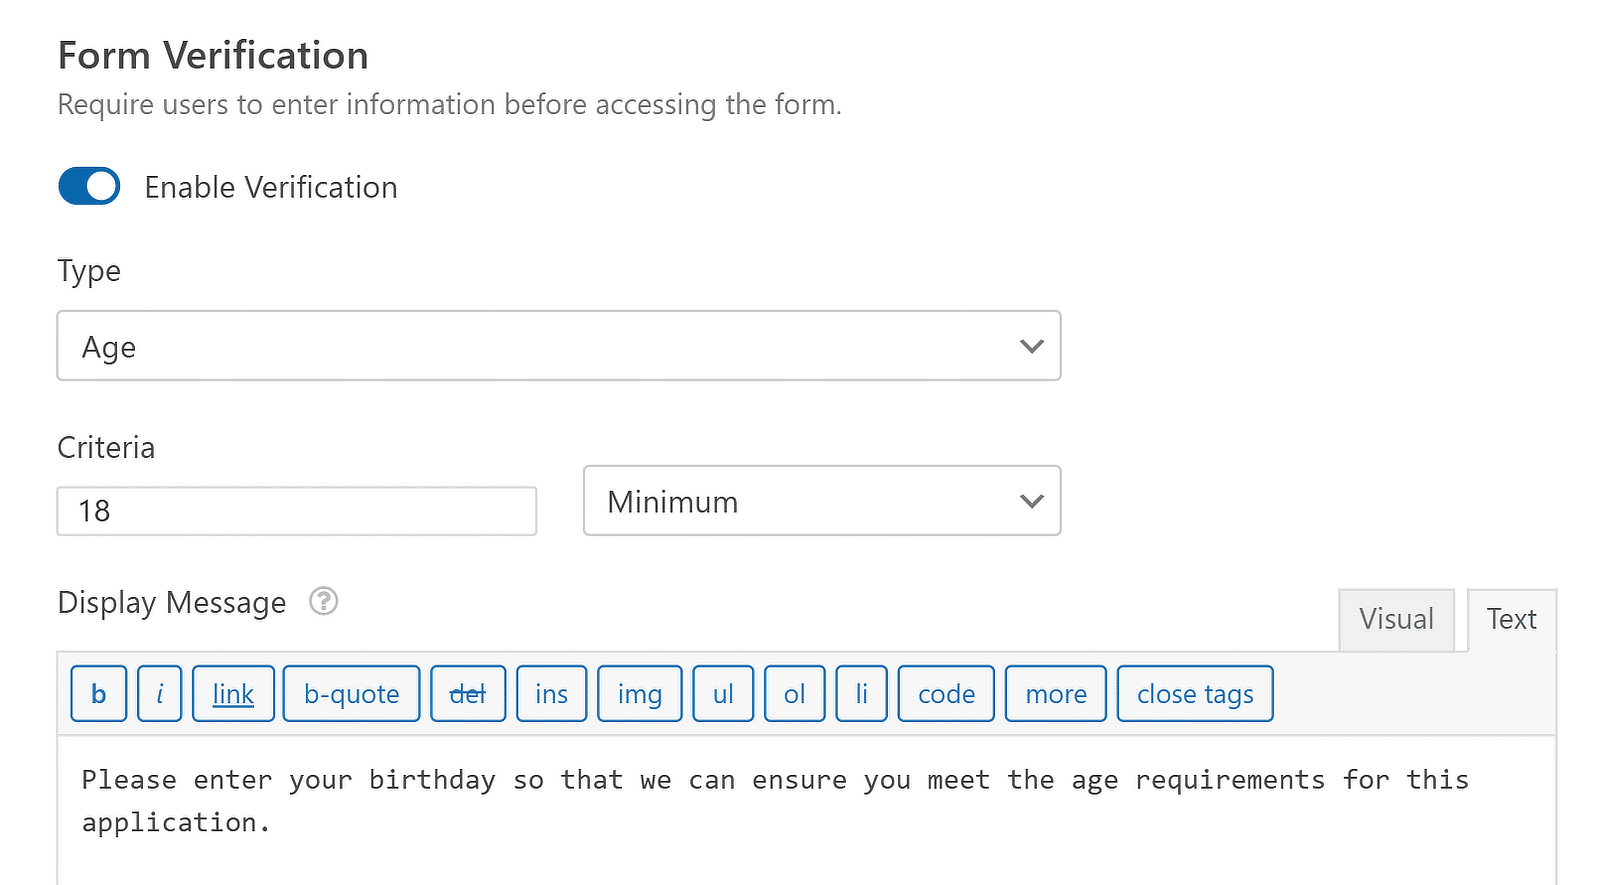This screenshot has width=1600, height=885.
Task: View the Display Message help tooltip
Action: point(322,602)
